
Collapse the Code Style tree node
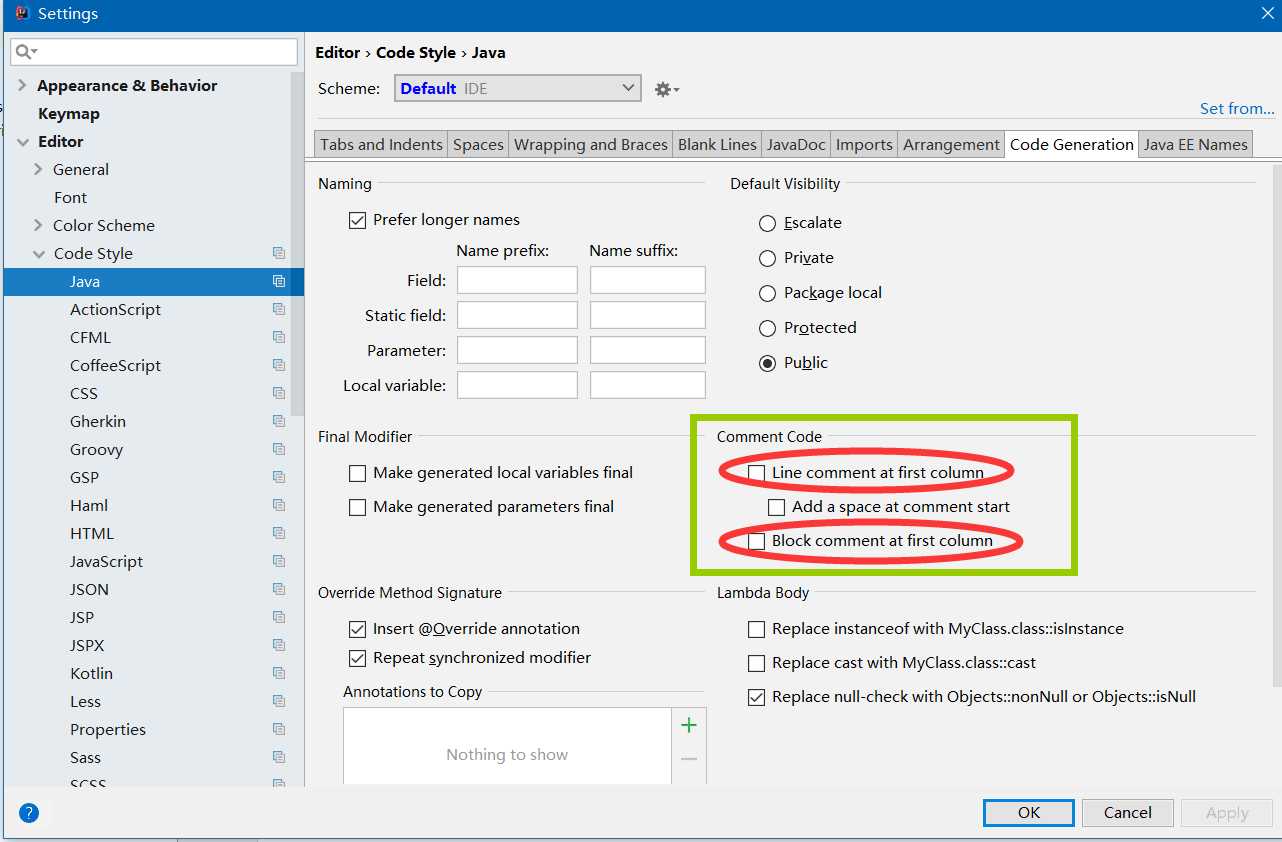(x=39, y=254)
